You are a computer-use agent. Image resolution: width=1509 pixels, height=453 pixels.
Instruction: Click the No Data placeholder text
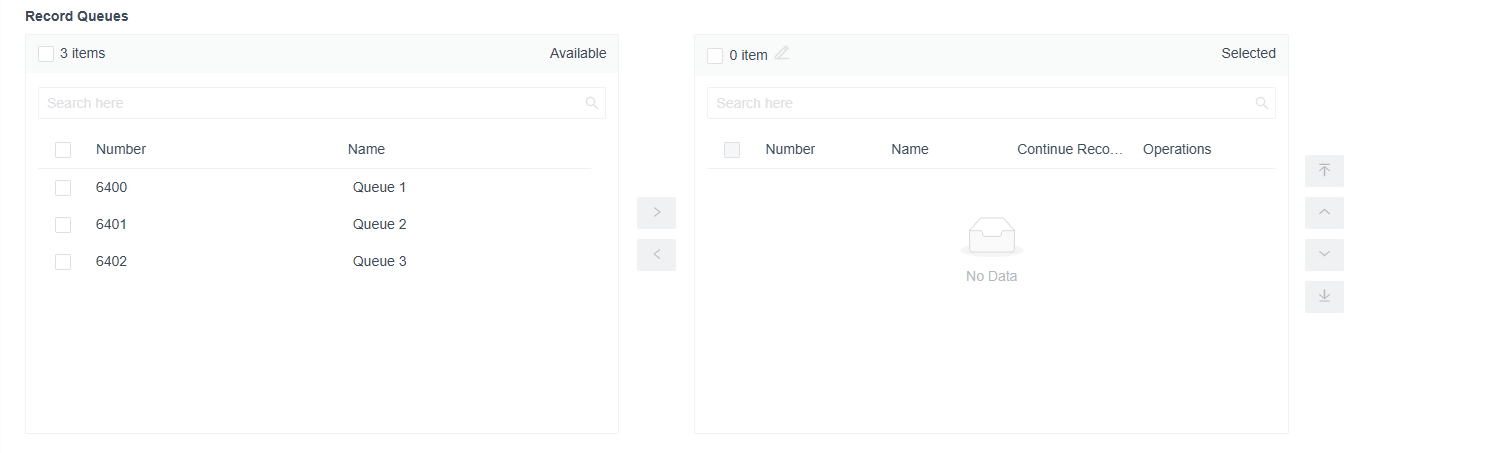pyautogui.click(x=992, y=276)
